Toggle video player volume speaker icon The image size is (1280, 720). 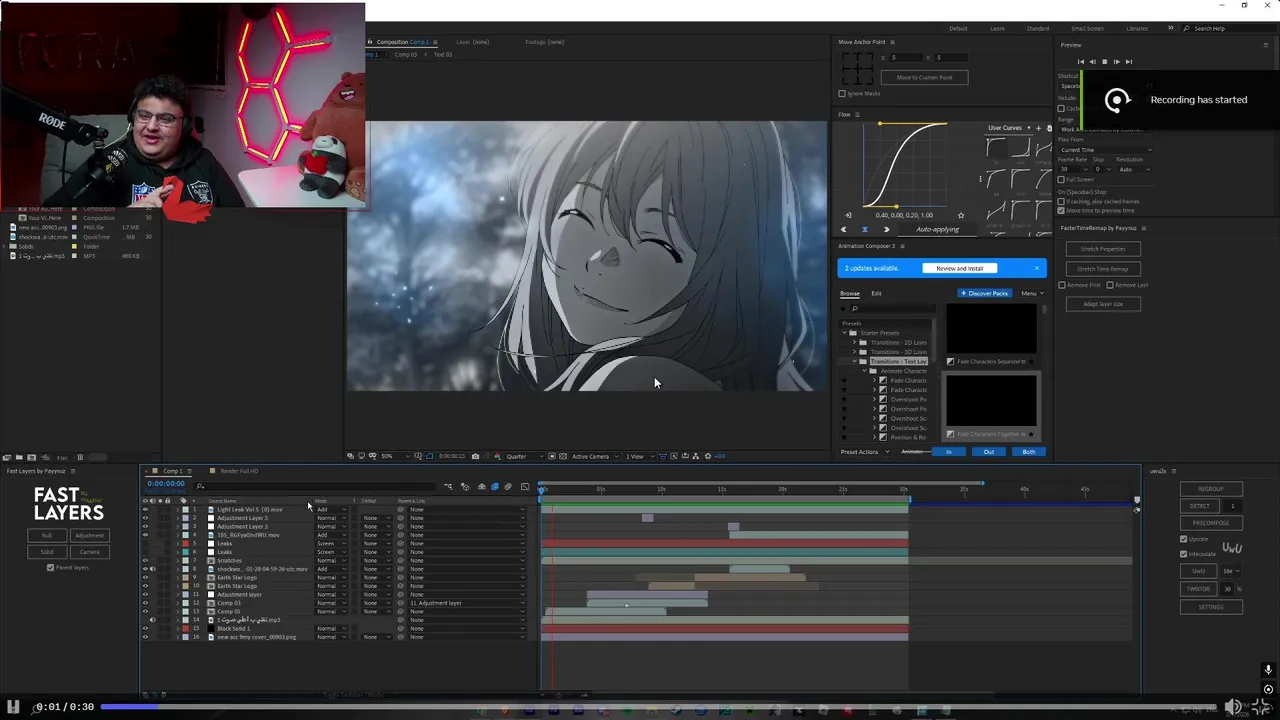tap(1234, 707)
